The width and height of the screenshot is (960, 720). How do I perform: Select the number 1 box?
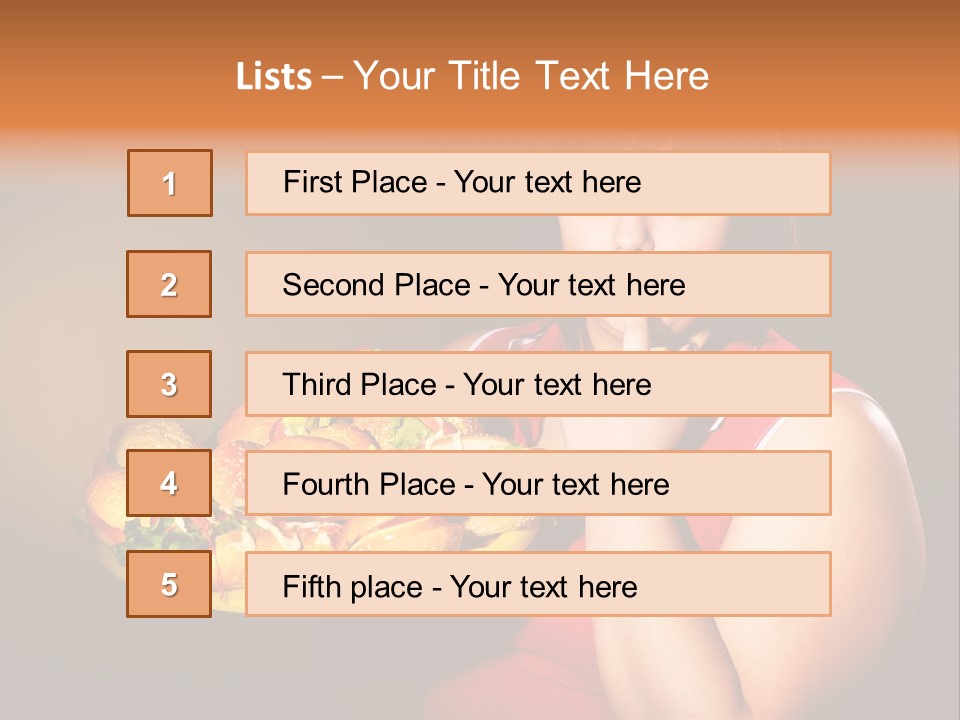170,183
